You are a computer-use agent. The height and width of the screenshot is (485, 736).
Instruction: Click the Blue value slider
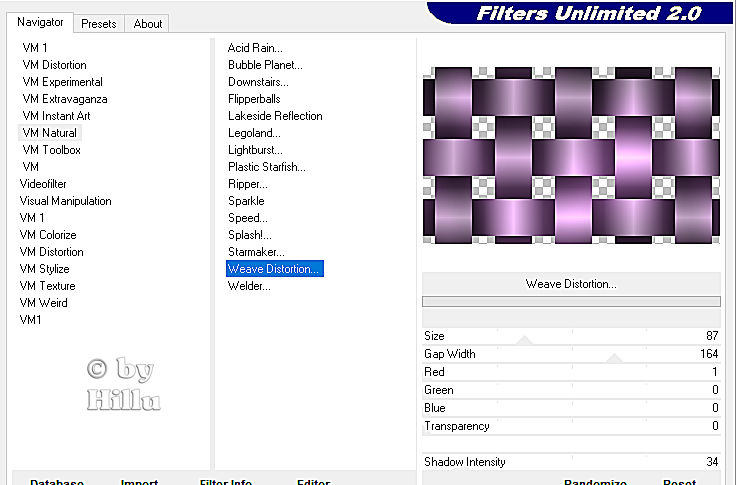571,408
